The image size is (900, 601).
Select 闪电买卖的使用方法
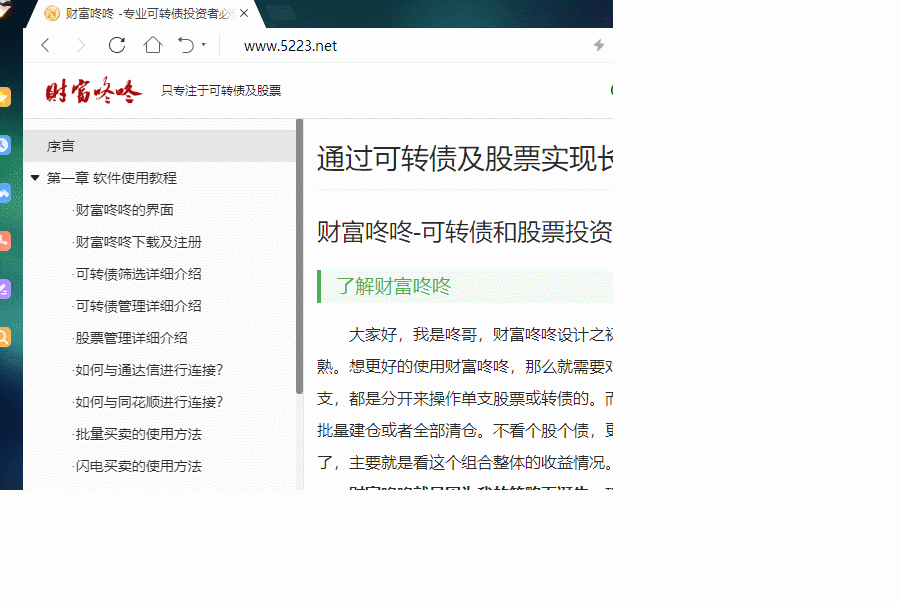(x=138, y=466)
